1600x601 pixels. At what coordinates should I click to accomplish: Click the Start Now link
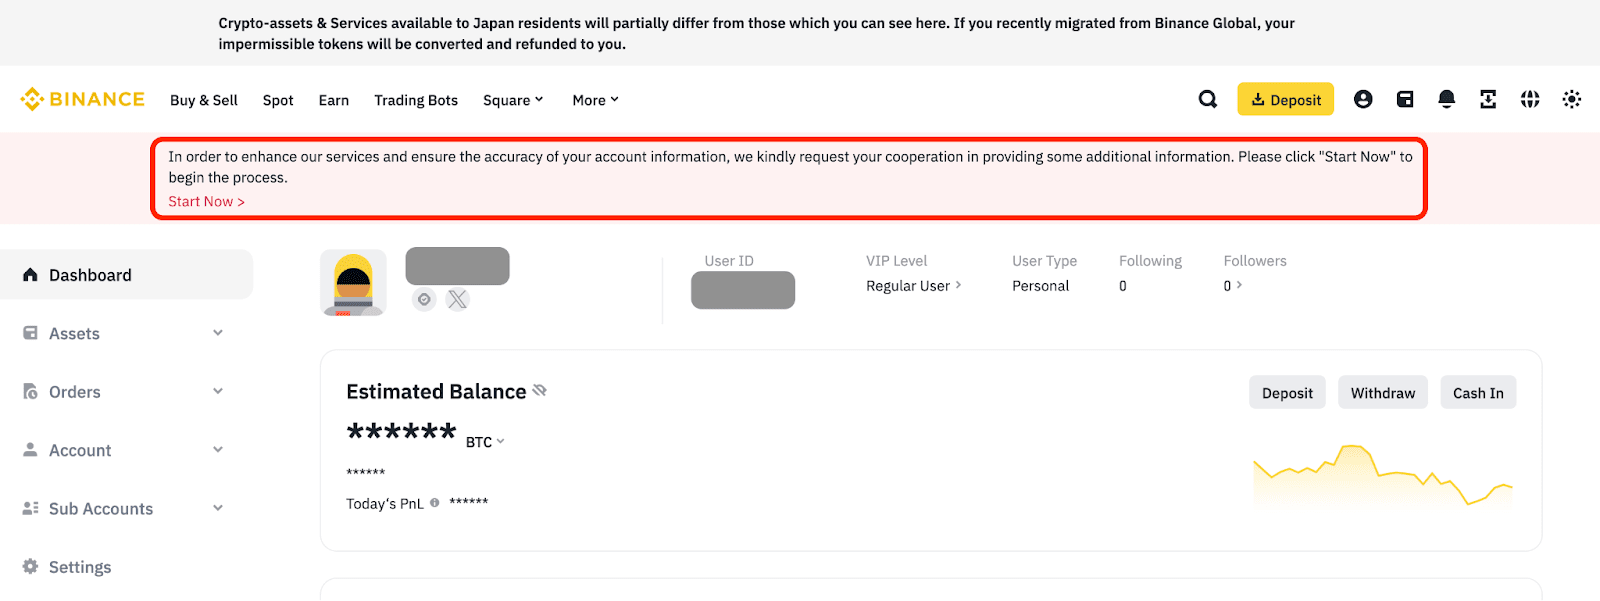(205, 200)
